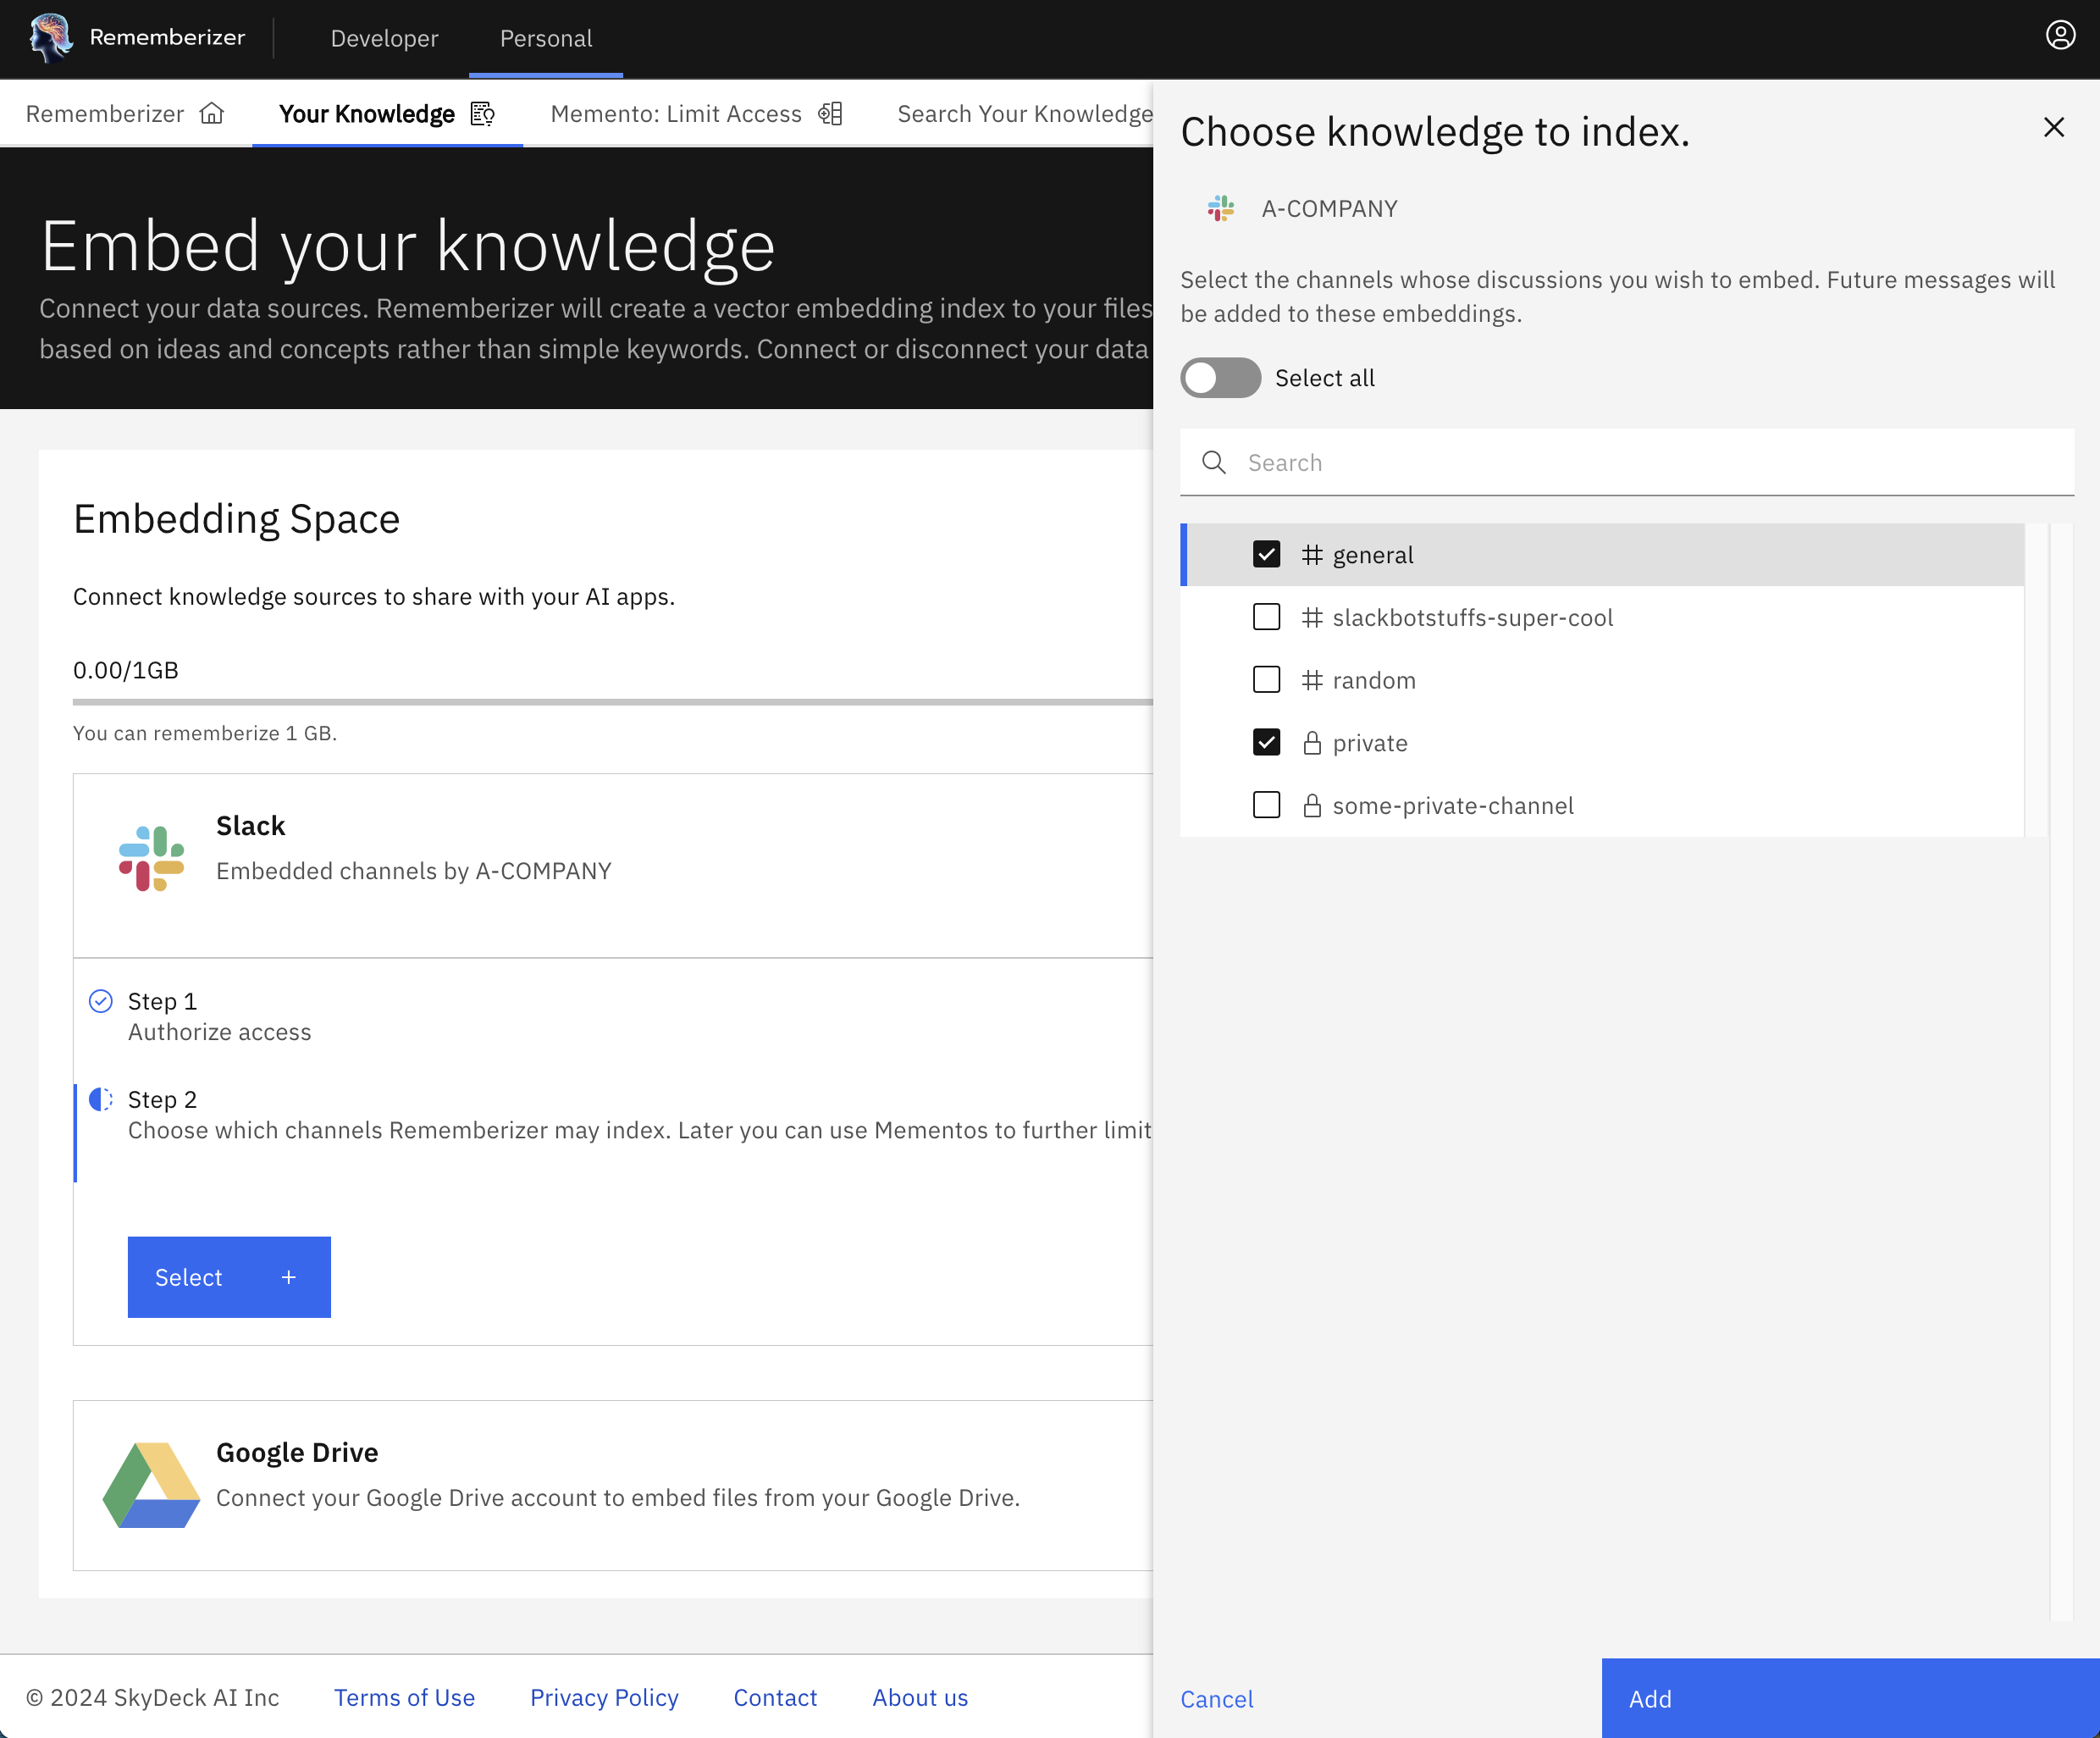
Task: Open the user account icon
Action: pos(2061,36)
